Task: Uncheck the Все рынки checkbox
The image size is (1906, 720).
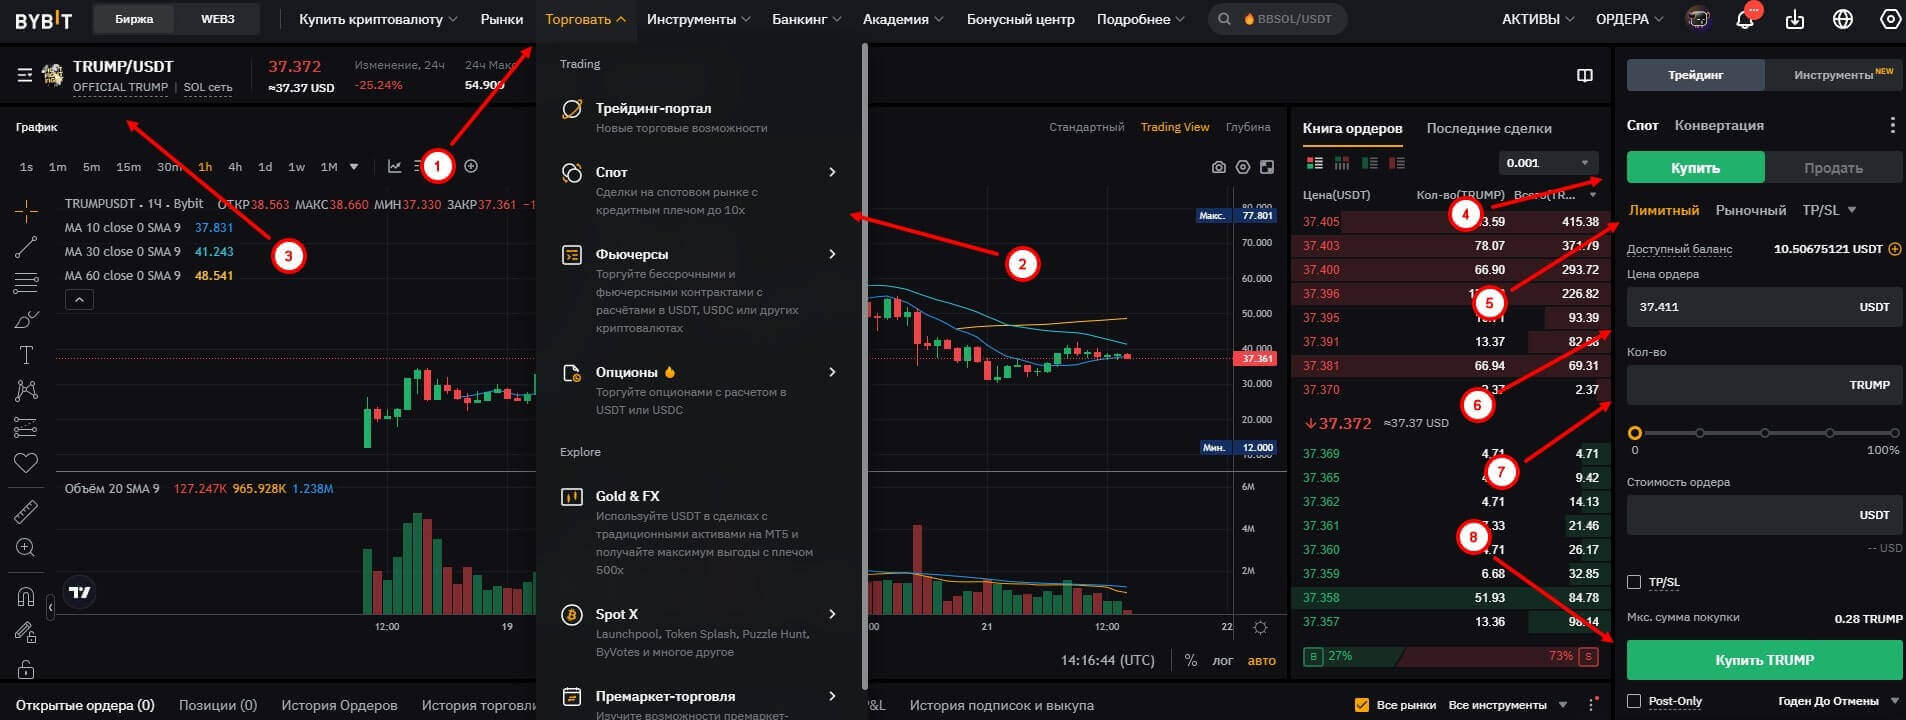Action: [1361, 705]
